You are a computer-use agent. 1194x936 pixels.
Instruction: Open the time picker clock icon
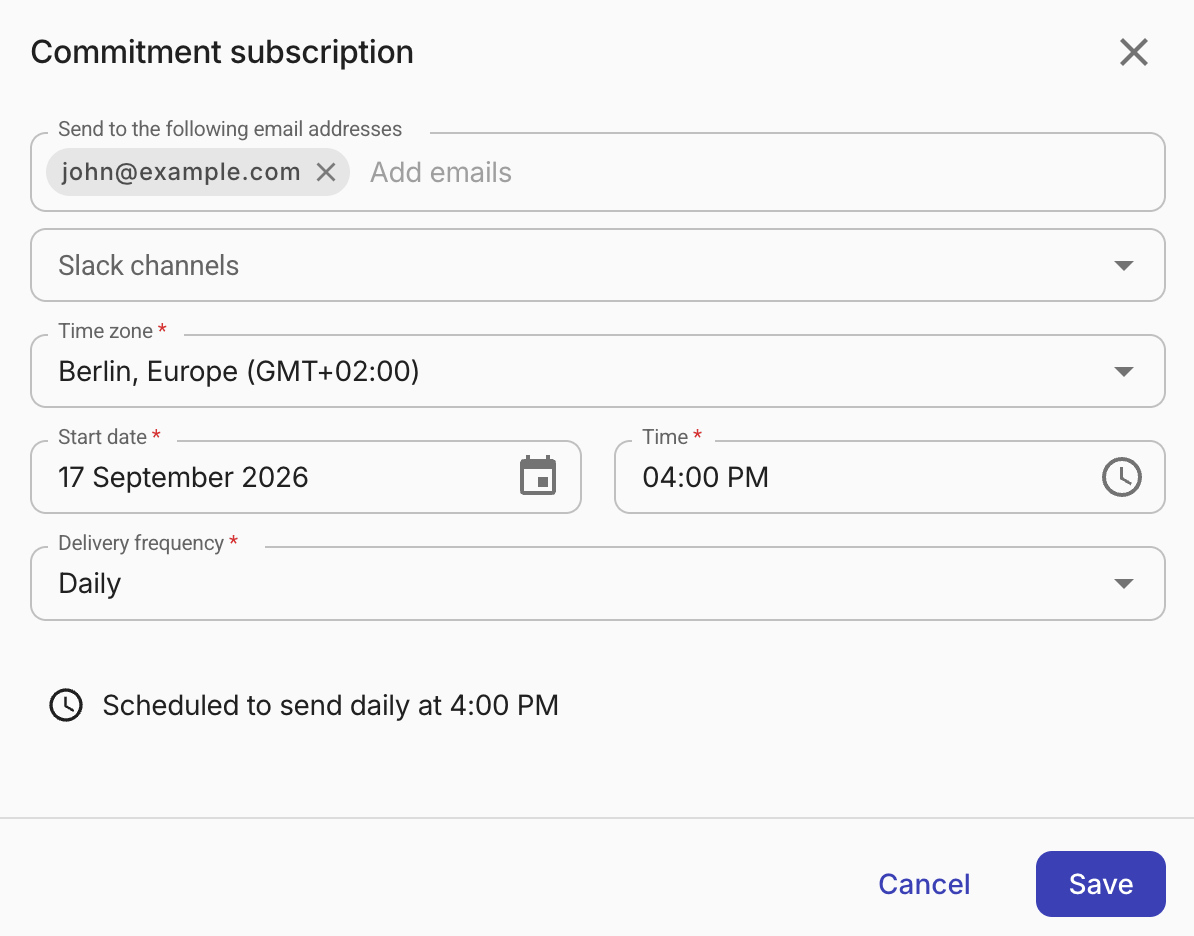pos(1122,477)
